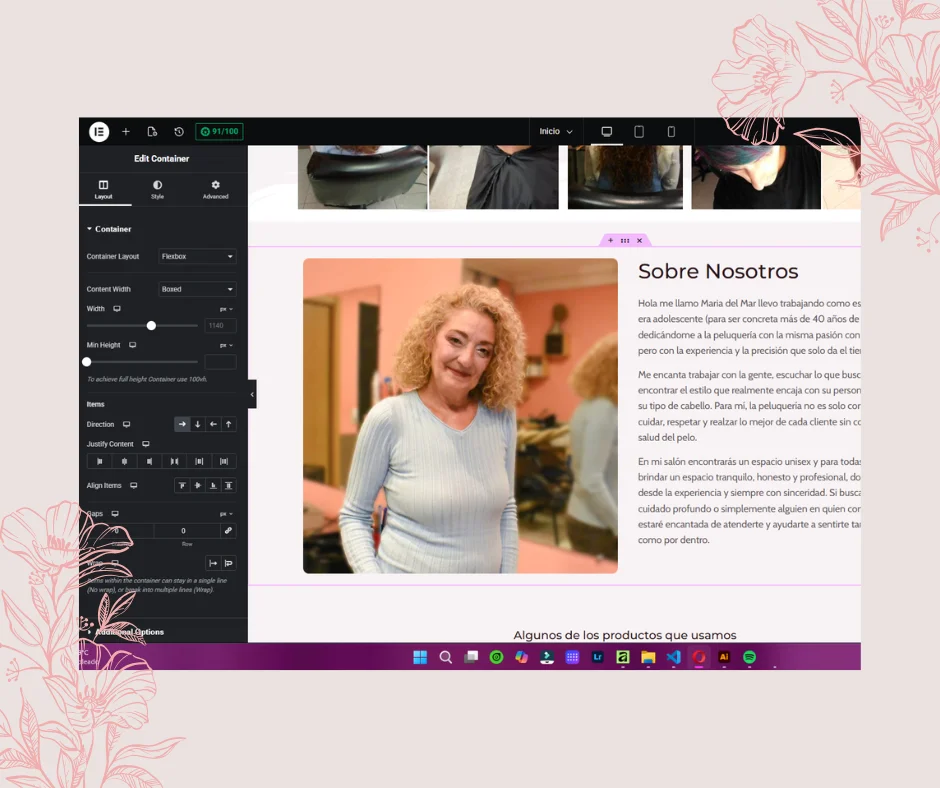Select the Wrap option
This screenshot has width=940, height=788.
click(228, 563)
